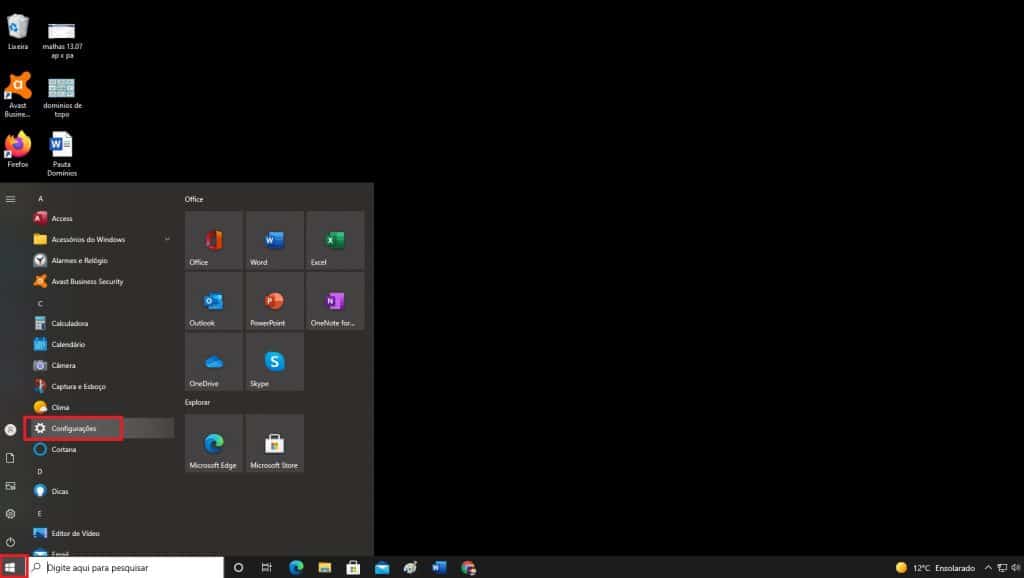This screenshot has height=578, width=1024.
Task: Select the Firefox desktop shortcut
Action: point(18,150)
